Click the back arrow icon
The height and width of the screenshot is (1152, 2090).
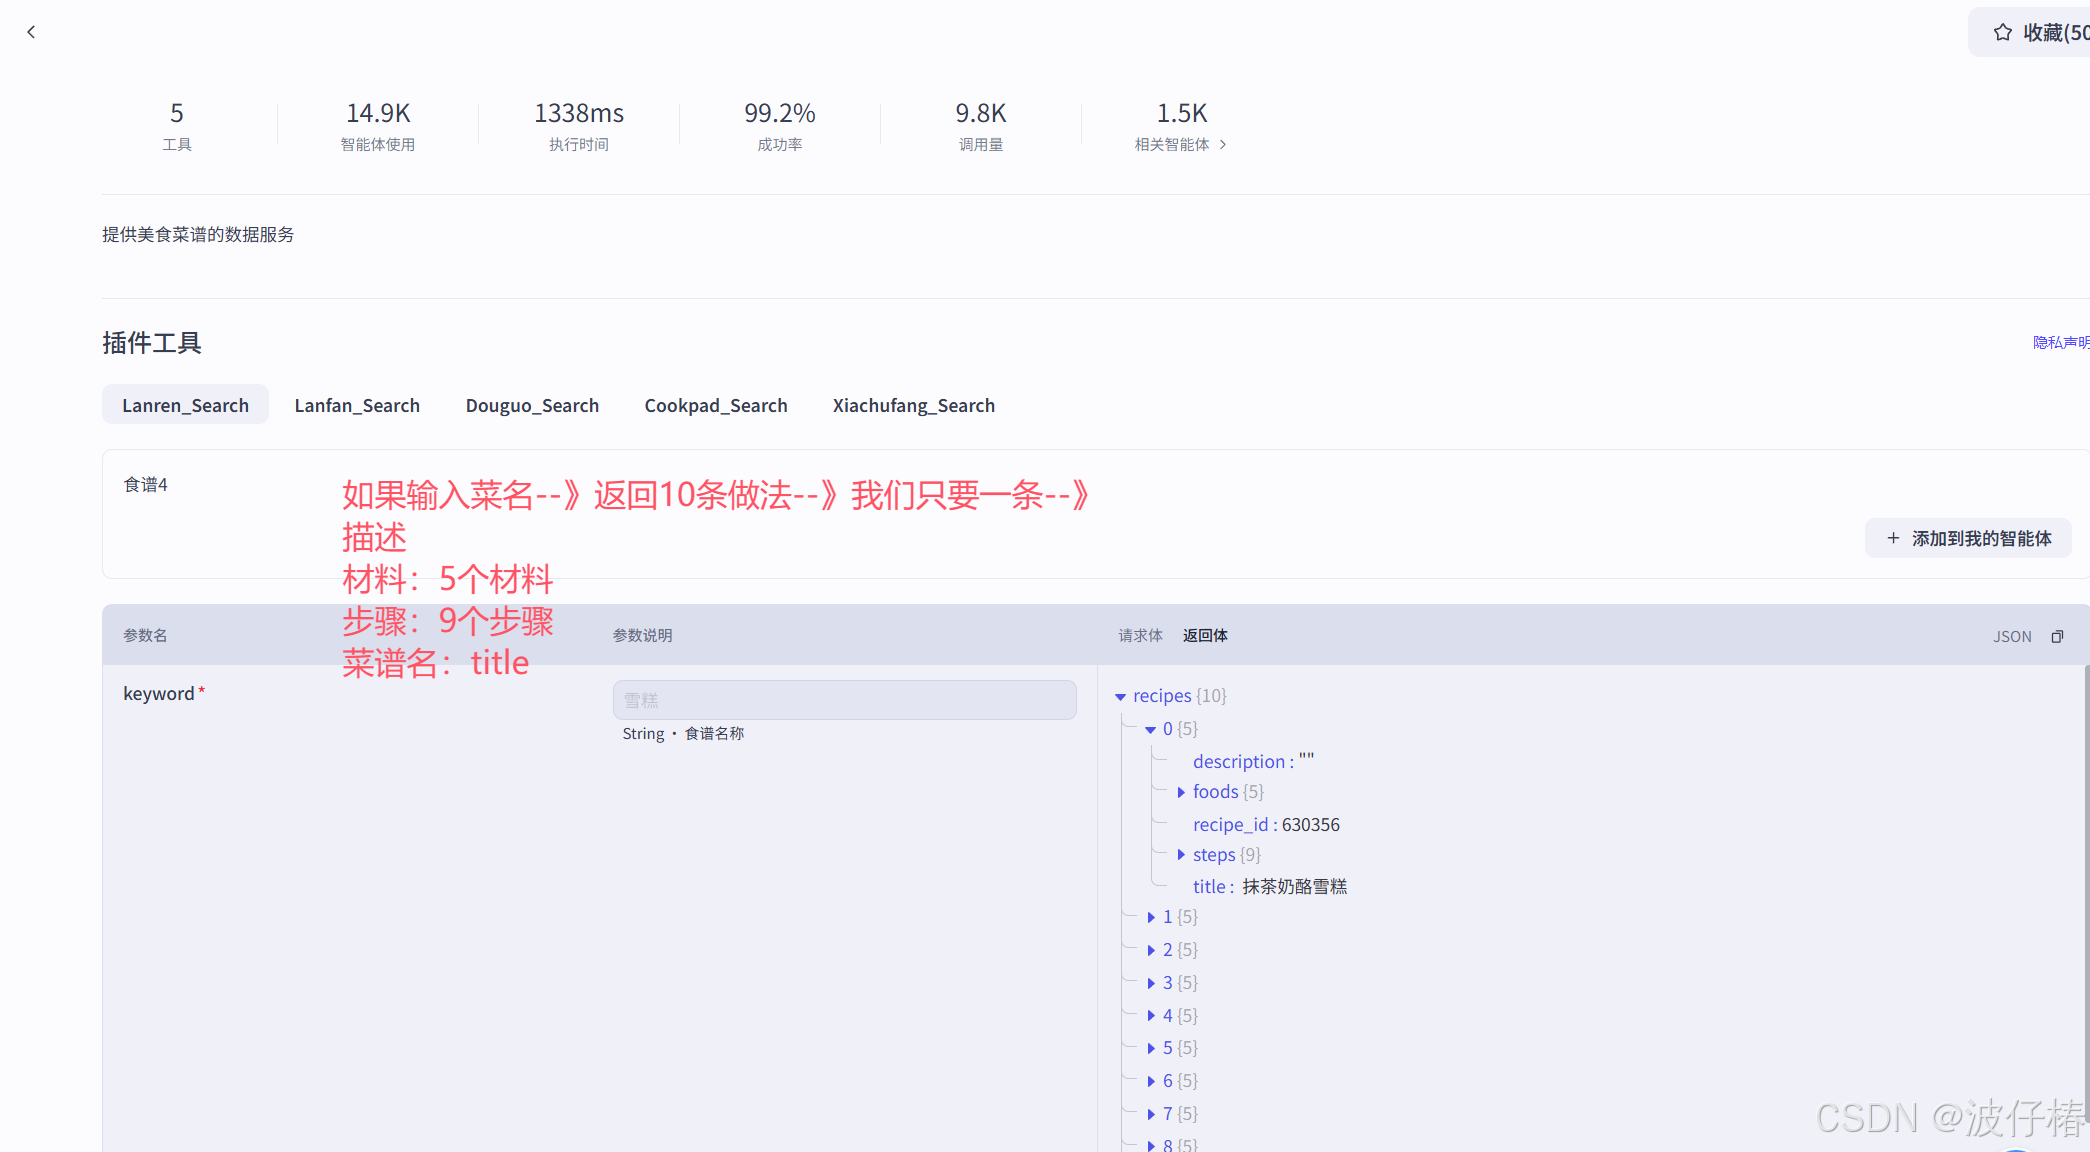(31, 32)
